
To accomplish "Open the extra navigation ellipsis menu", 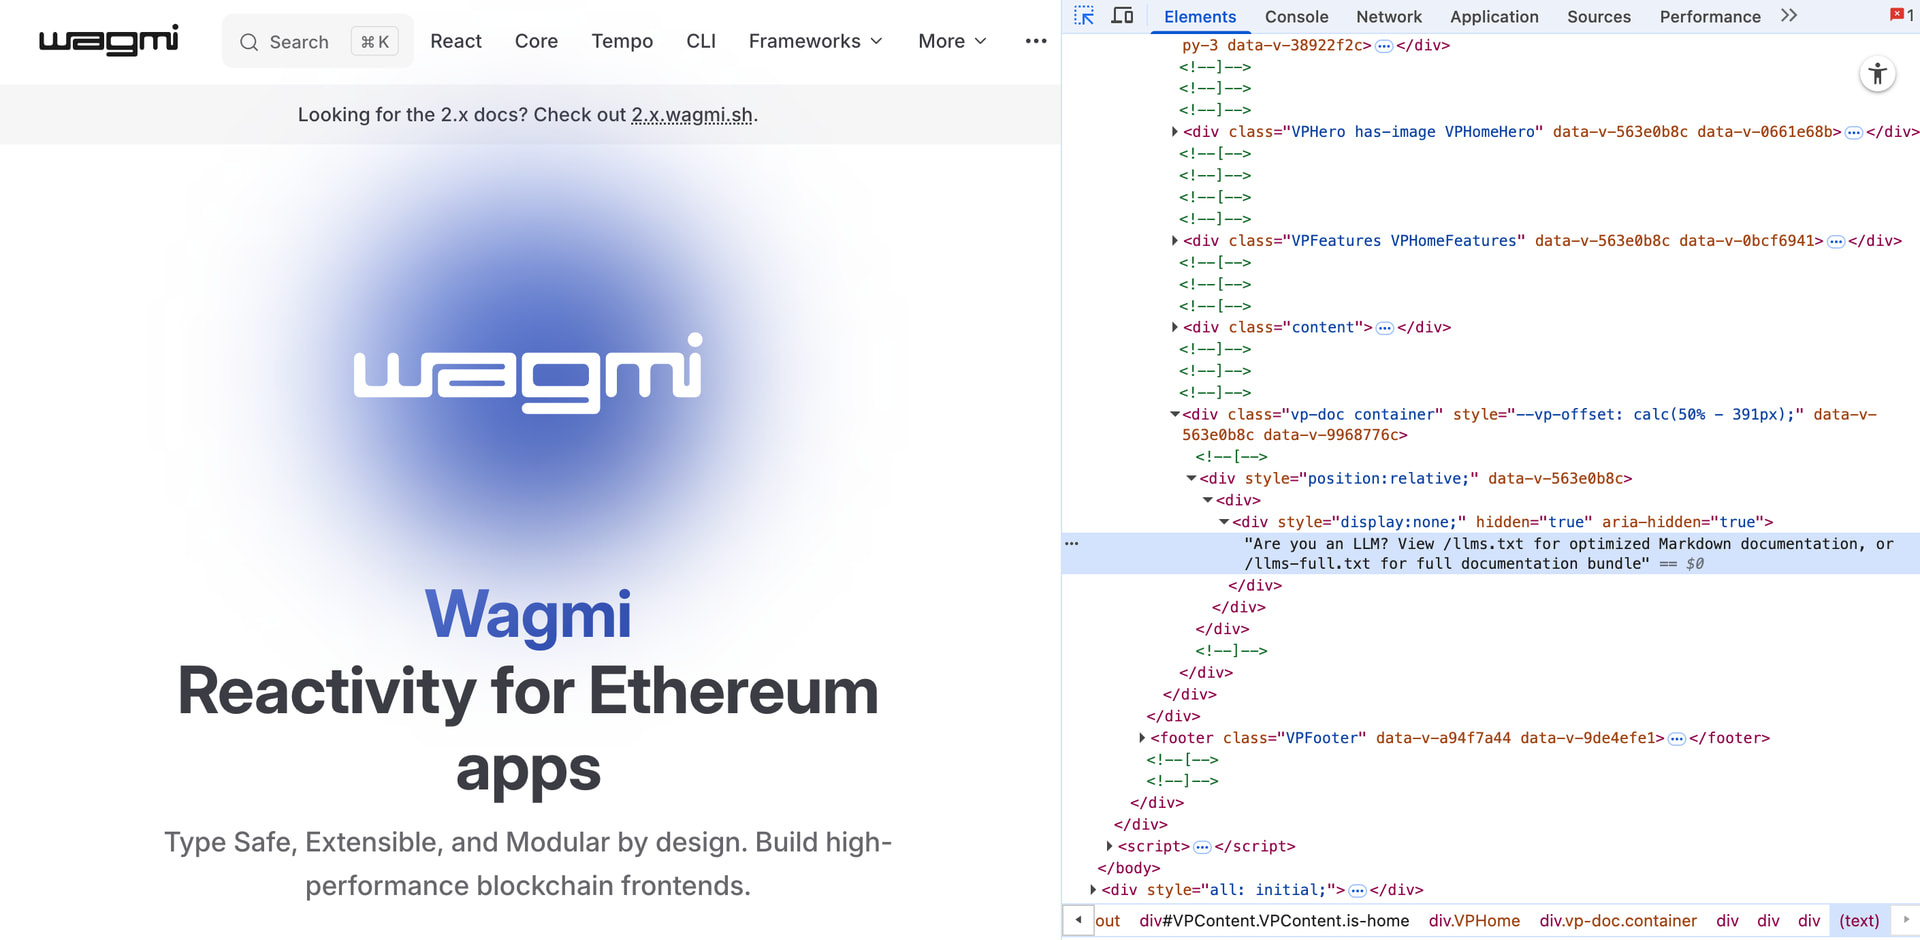I will (x=1036, y=41).
